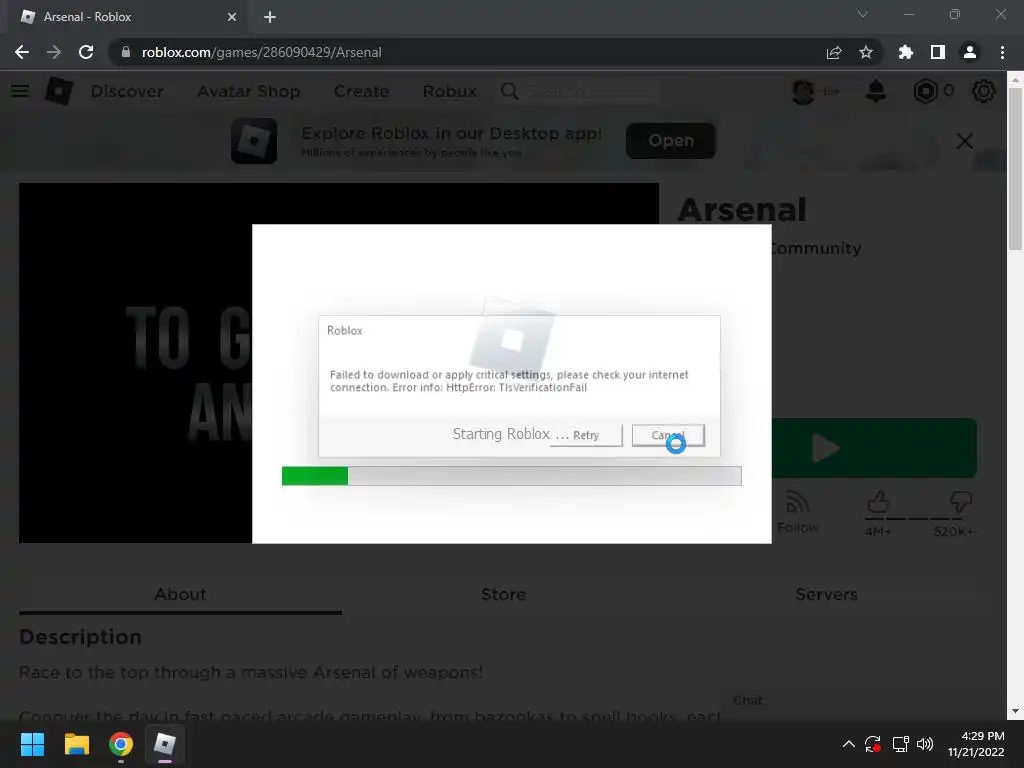Click the browser forward arrow
Viewport: 1024px width, 768px height.
54,52
